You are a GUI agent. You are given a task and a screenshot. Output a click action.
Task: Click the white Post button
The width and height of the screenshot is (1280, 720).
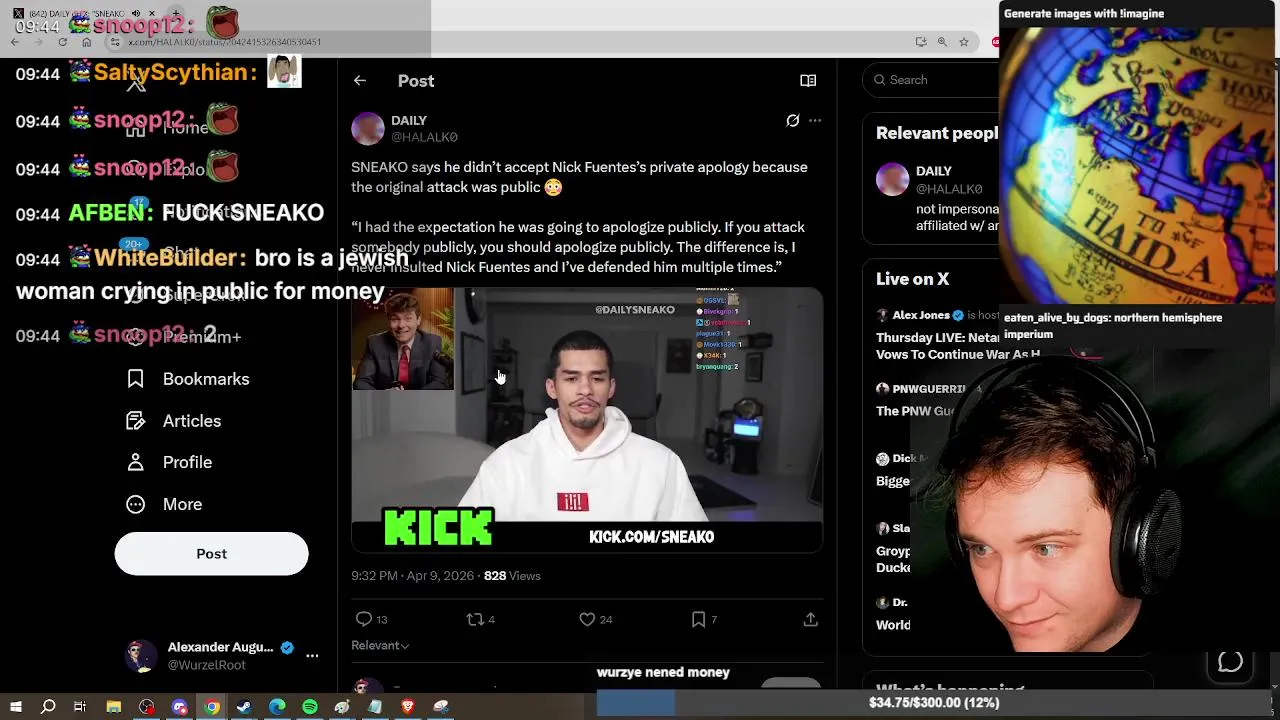click(x=211, y=554)
